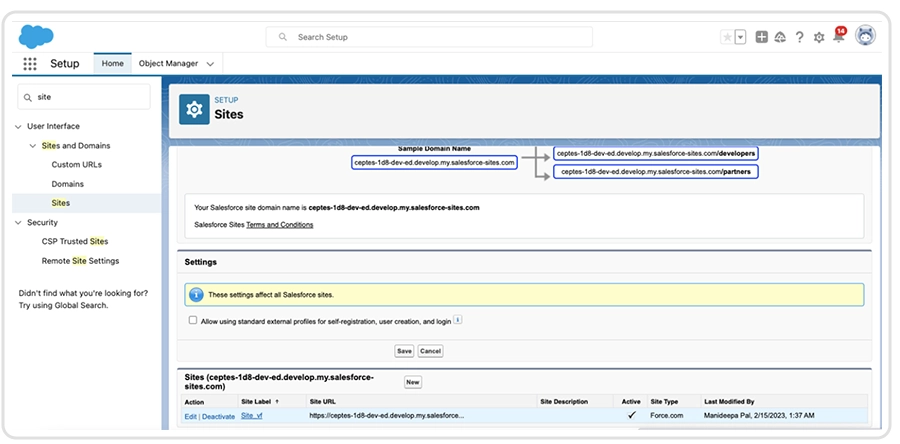900x444 pixels.
Task: Open the App Launcher grid icon
Action: (x=30, y=64)
